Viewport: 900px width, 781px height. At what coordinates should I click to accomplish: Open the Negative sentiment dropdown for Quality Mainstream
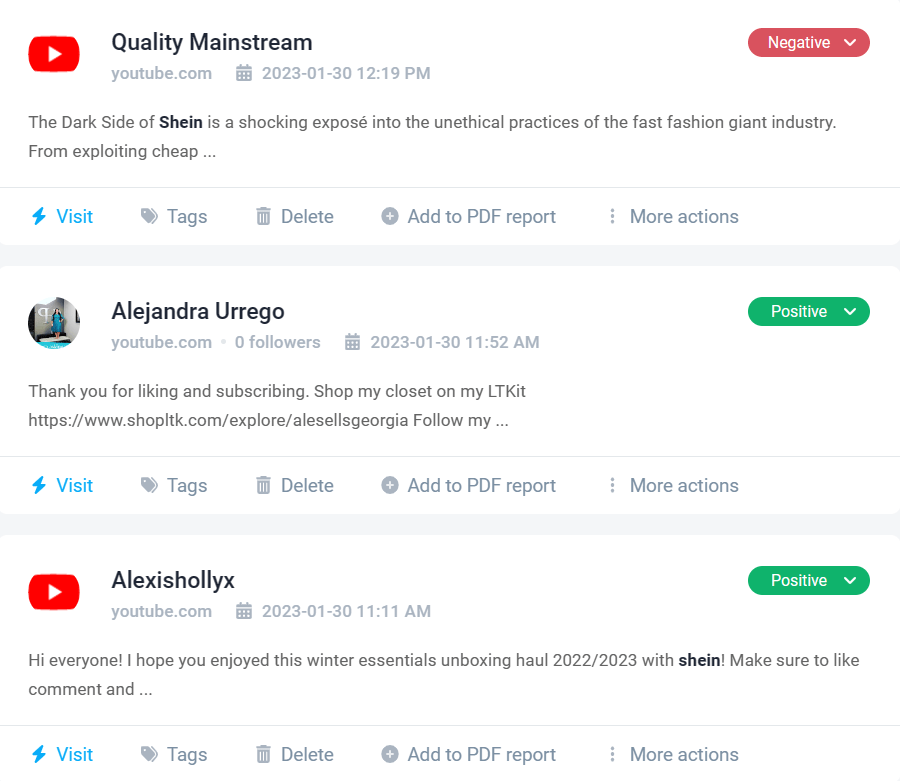click(809, 43)
